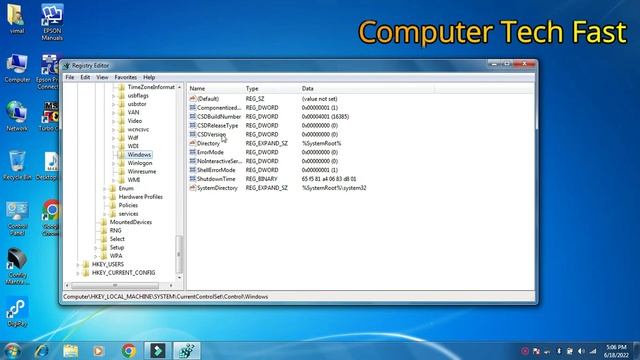Select the CSDVersion value icon

(193, 134)
